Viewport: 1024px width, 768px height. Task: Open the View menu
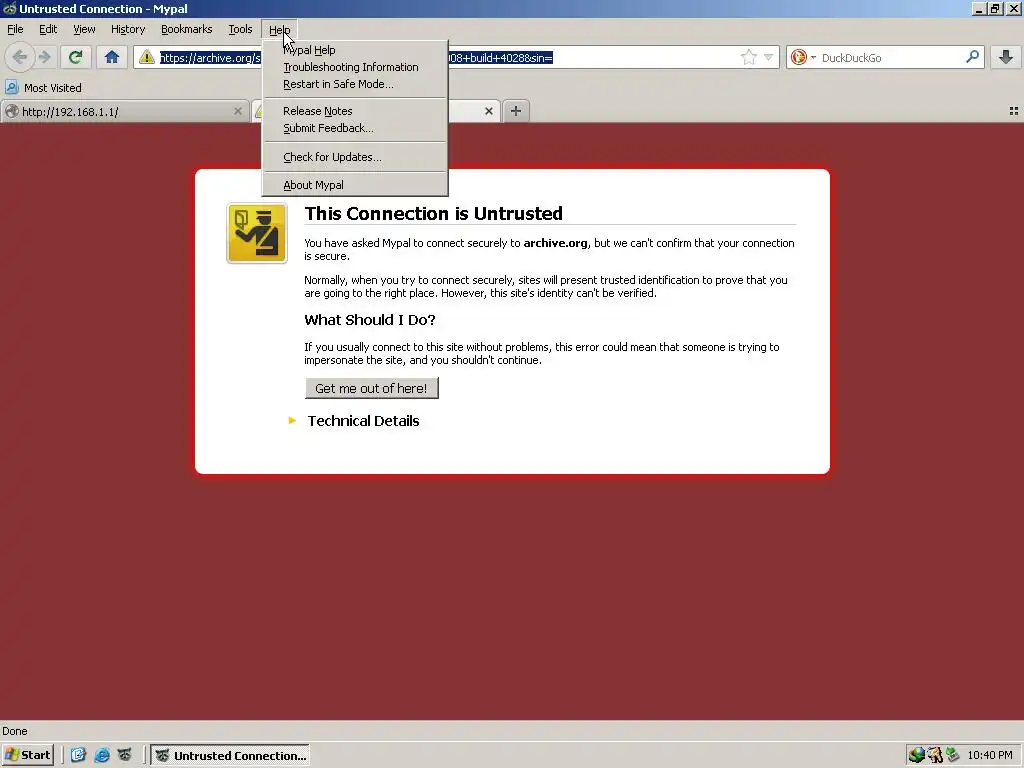(84, 29)
